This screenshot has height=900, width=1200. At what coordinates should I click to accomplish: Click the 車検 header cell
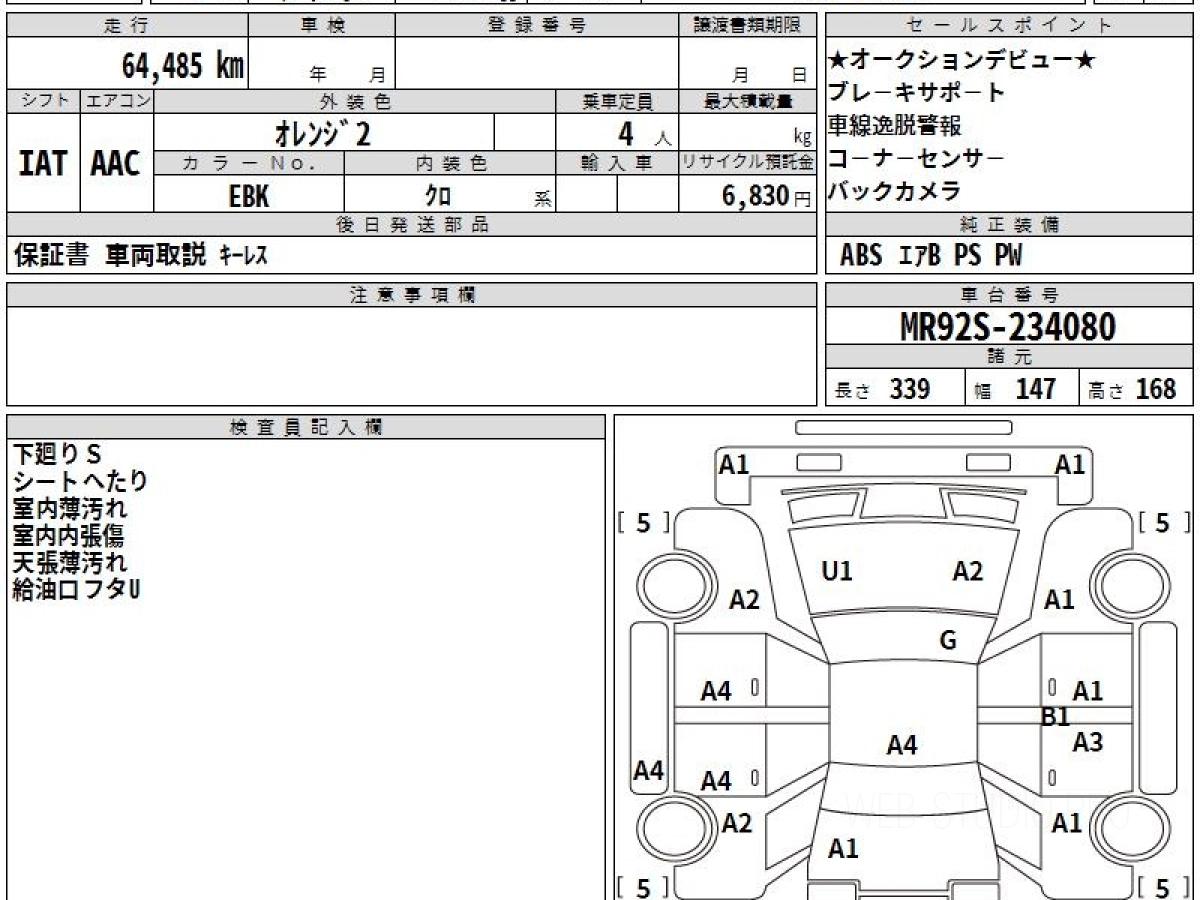click(x=321, y=25)
